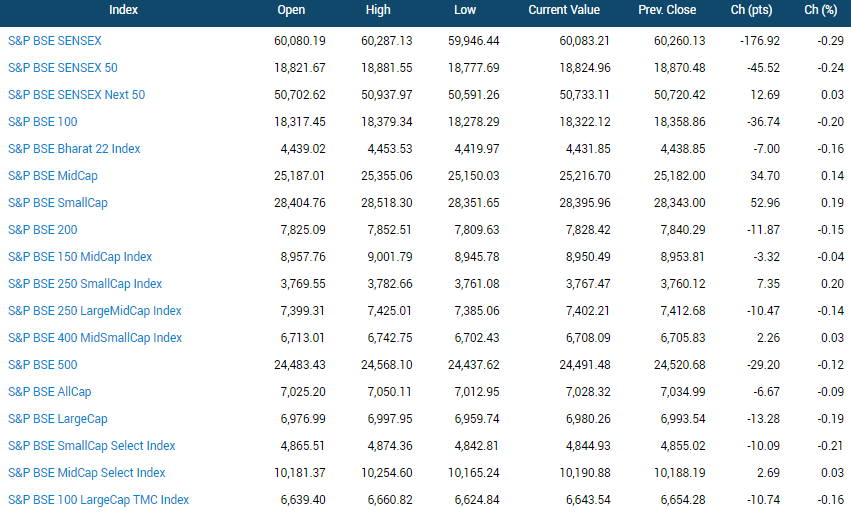Select 100 LargeCap TMC points change -10.74
The width and height of the screenshot is (851, 512).
click(x=763, y=500)
